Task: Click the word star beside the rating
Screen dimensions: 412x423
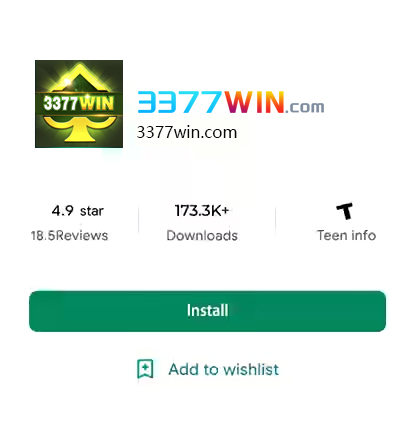Action: tap(92, 211)
